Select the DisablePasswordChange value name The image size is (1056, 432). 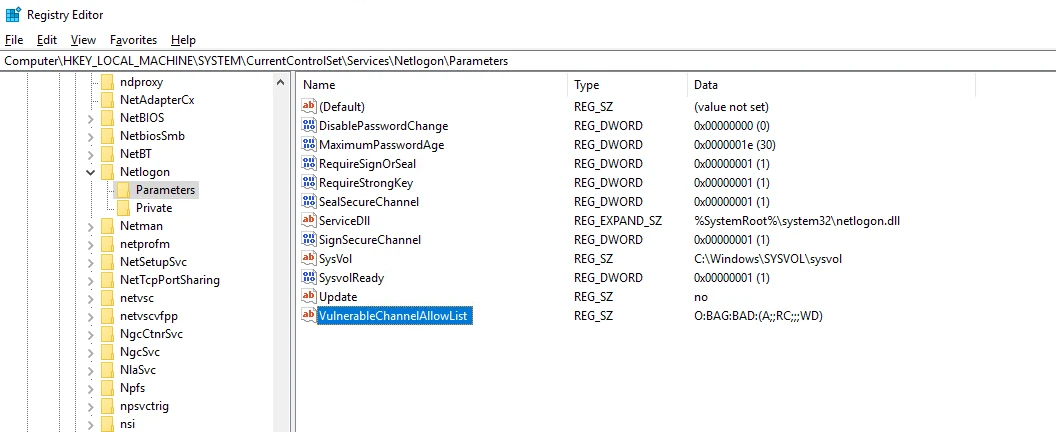pos(383,125)
